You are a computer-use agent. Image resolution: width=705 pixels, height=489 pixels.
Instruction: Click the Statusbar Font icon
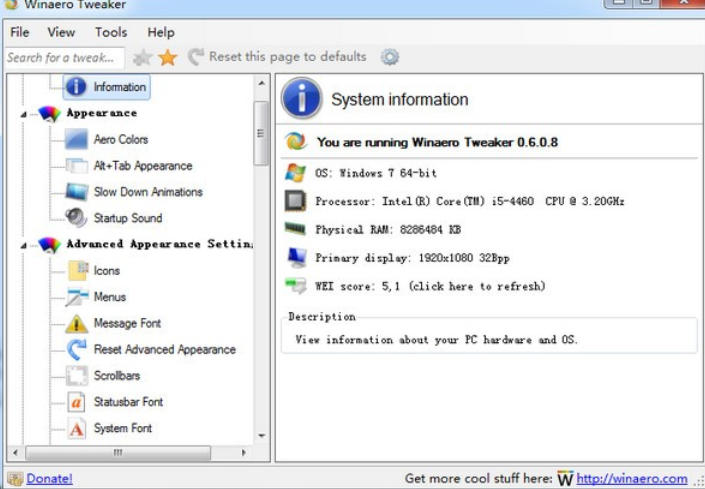click(77, 402)
